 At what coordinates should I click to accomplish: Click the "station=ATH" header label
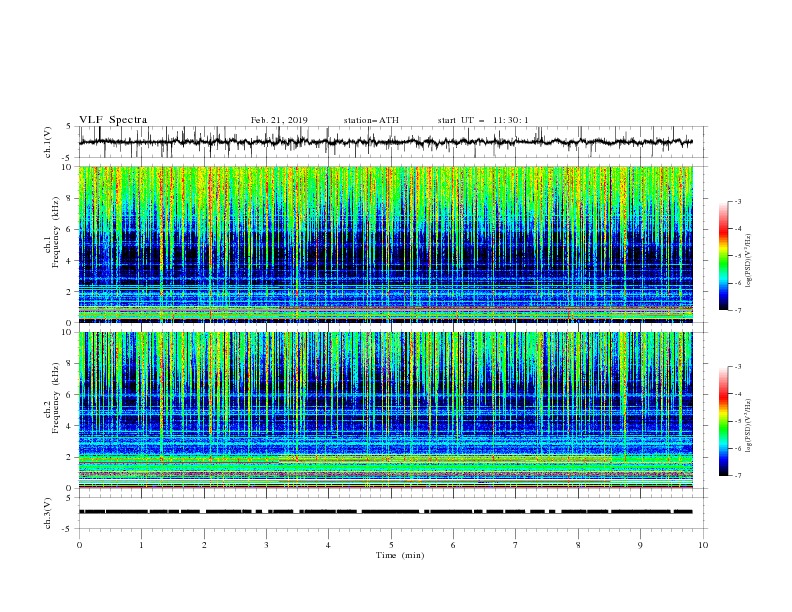pyautogui.click(x=371, y=120)
